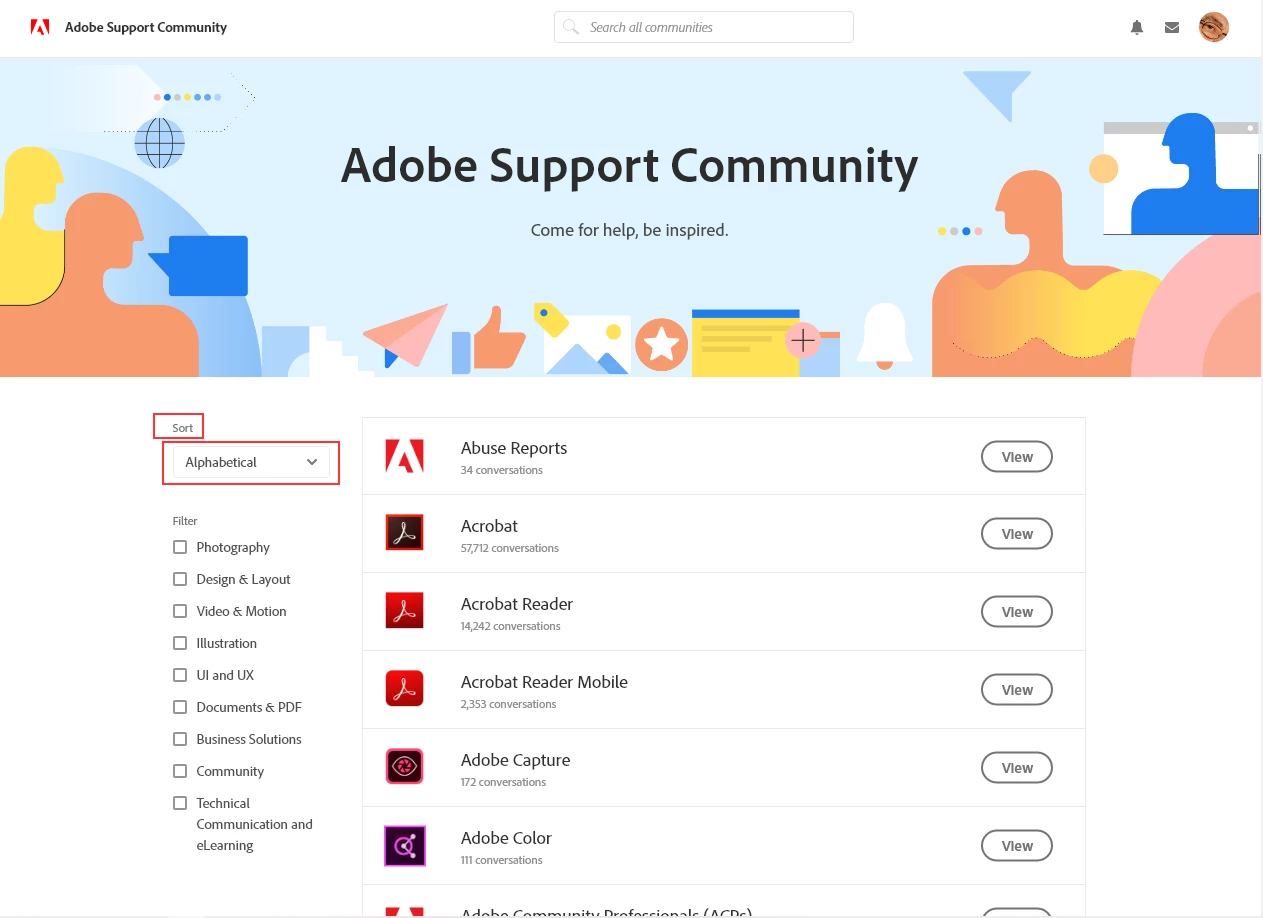Click the Acrobat Reader icon
The image size is (1263, 918).
click(404, 611)
